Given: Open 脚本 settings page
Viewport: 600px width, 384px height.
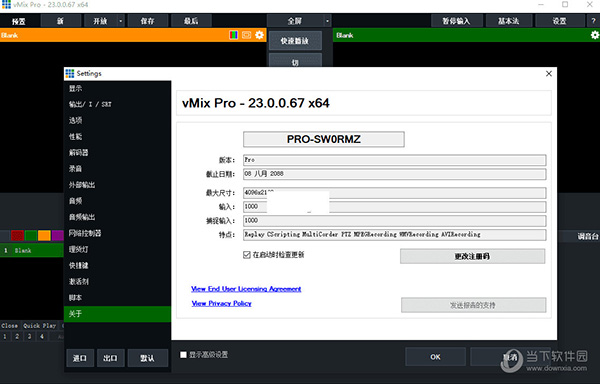Looking at the screenshot, I should tap(117, 298).
